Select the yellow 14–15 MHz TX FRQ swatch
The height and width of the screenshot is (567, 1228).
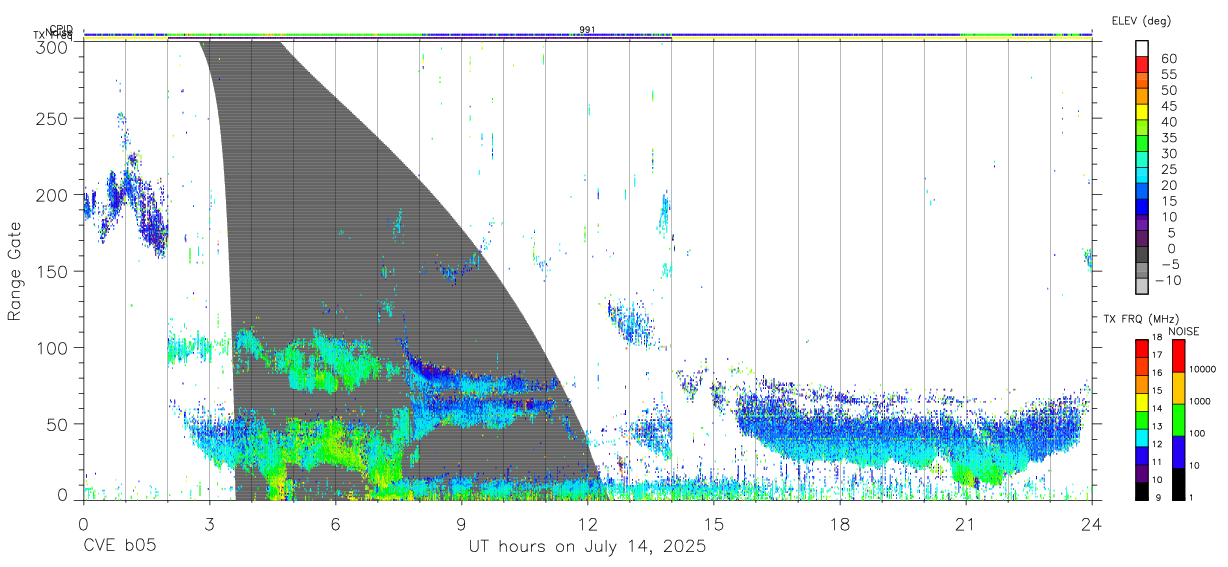(1142, 400)
